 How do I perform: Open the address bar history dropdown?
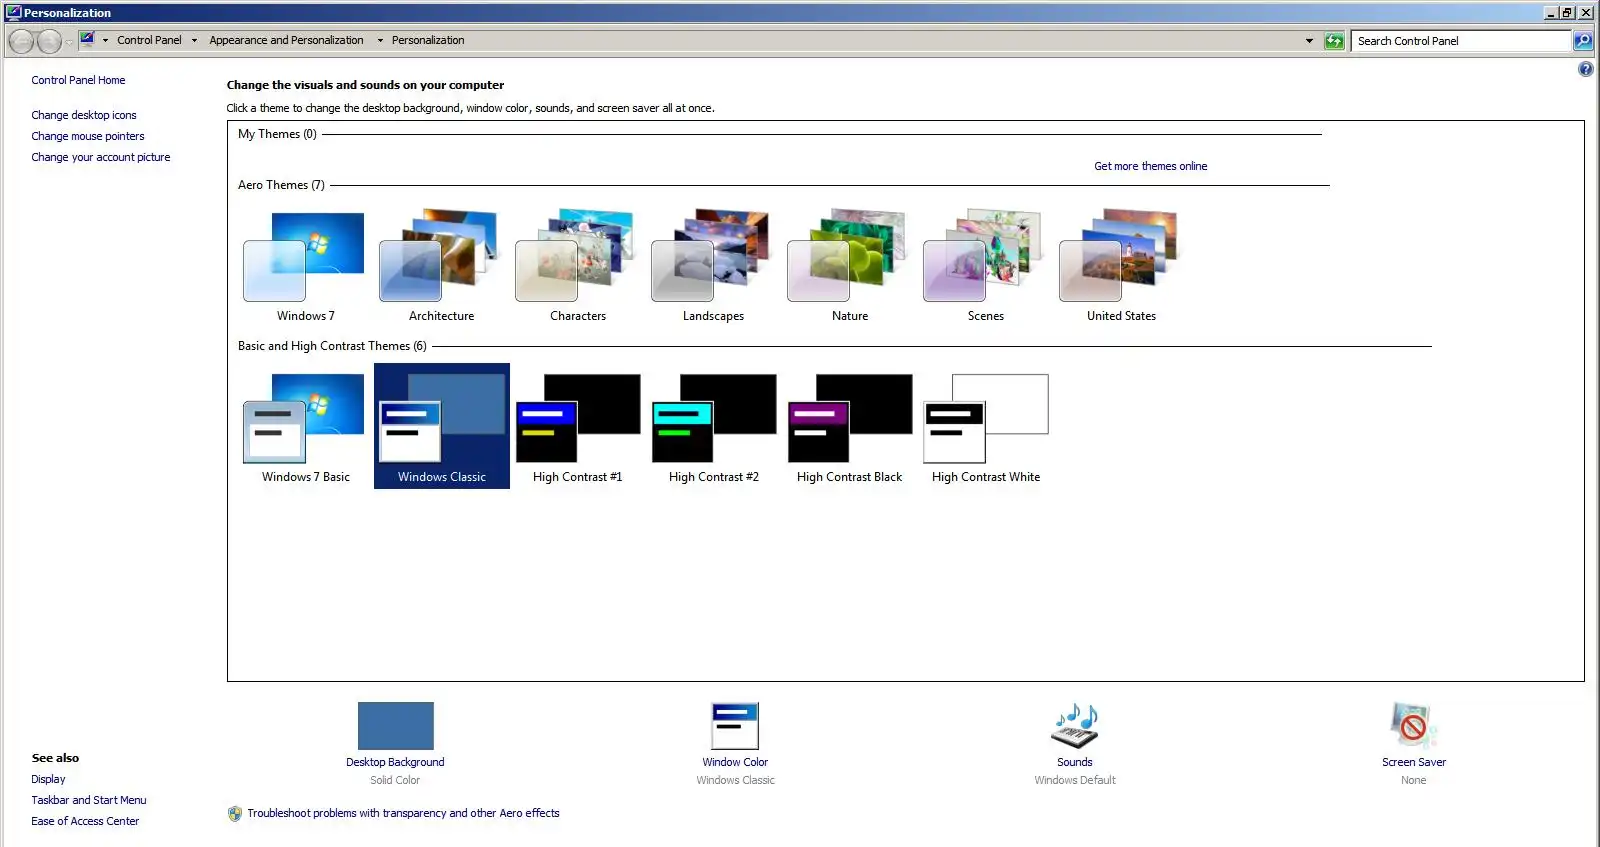point(1309,41)
